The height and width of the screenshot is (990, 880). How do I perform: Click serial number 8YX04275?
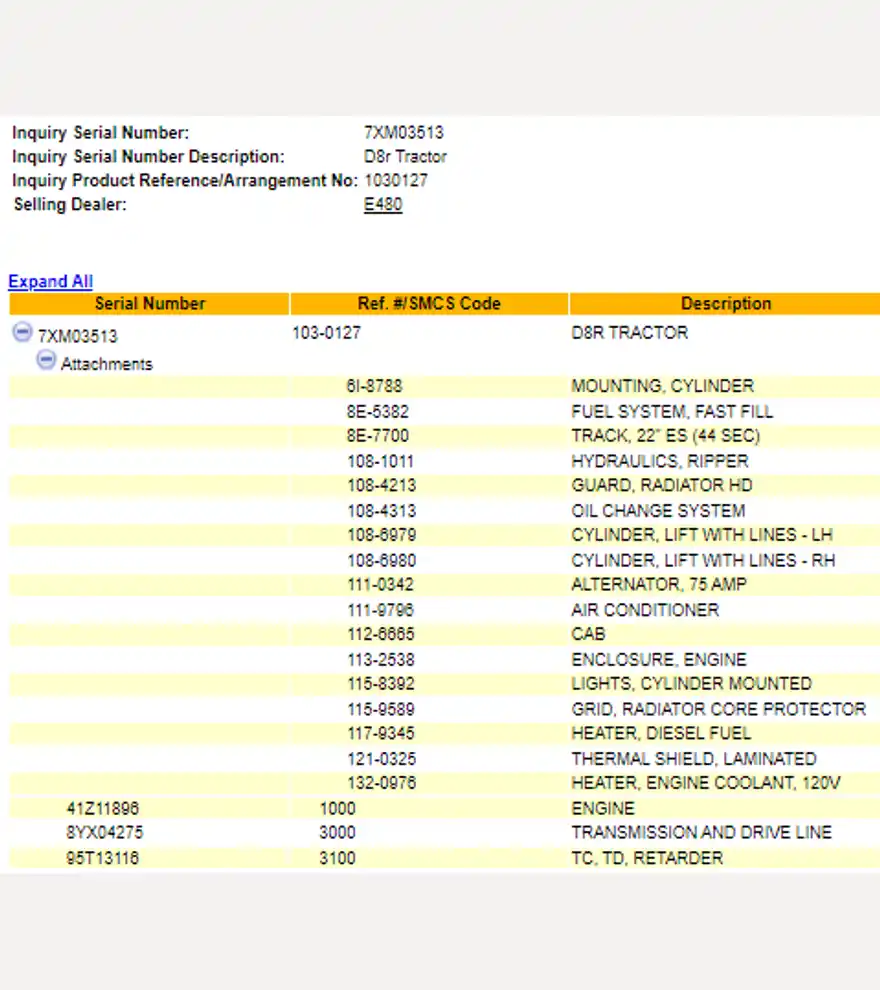(105, 833)
